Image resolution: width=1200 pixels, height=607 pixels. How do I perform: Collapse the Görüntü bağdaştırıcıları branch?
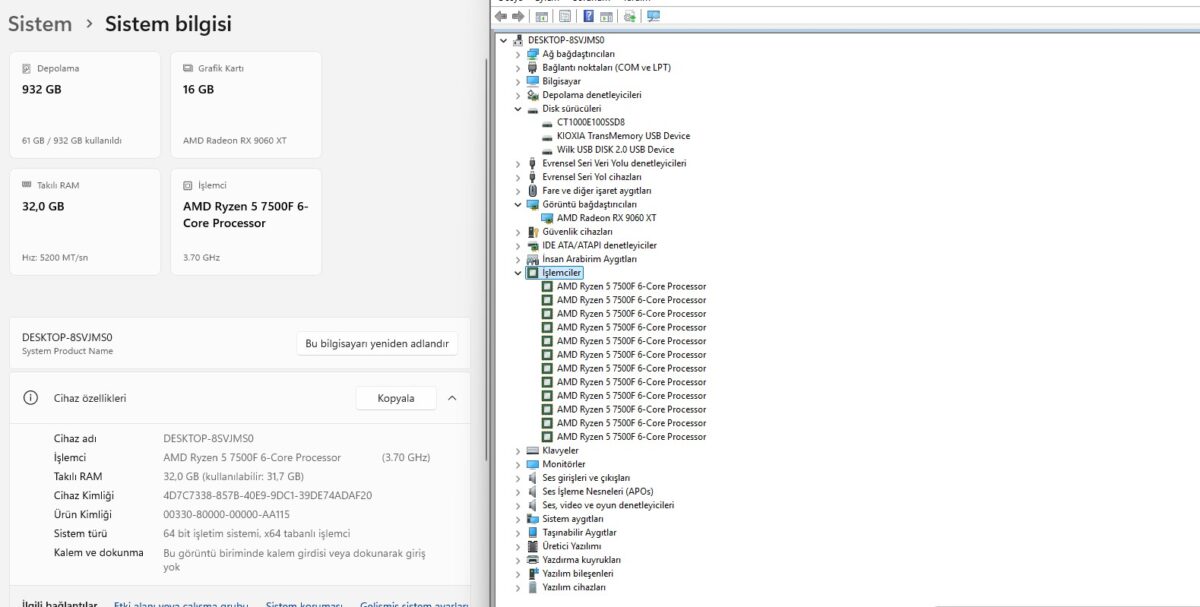tap(518, 204)
